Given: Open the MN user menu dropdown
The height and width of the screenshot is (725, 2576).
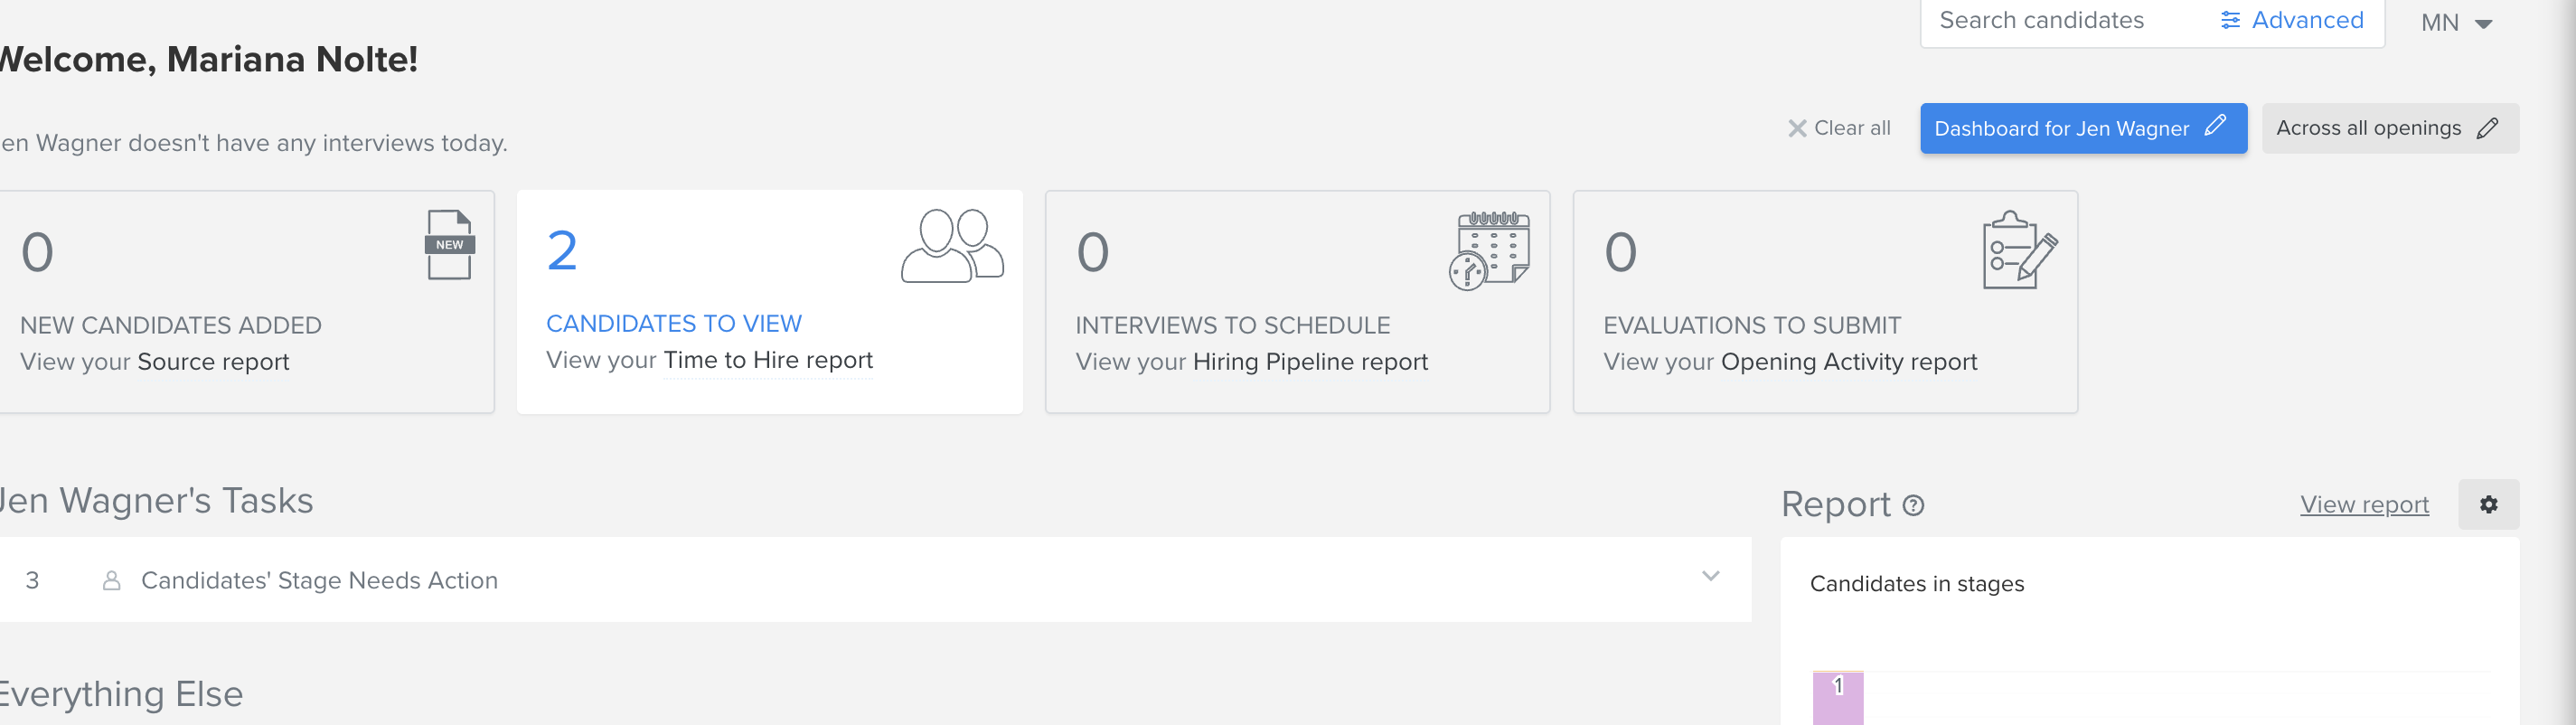Looking at the screenshot, I should coord(2456,23).
